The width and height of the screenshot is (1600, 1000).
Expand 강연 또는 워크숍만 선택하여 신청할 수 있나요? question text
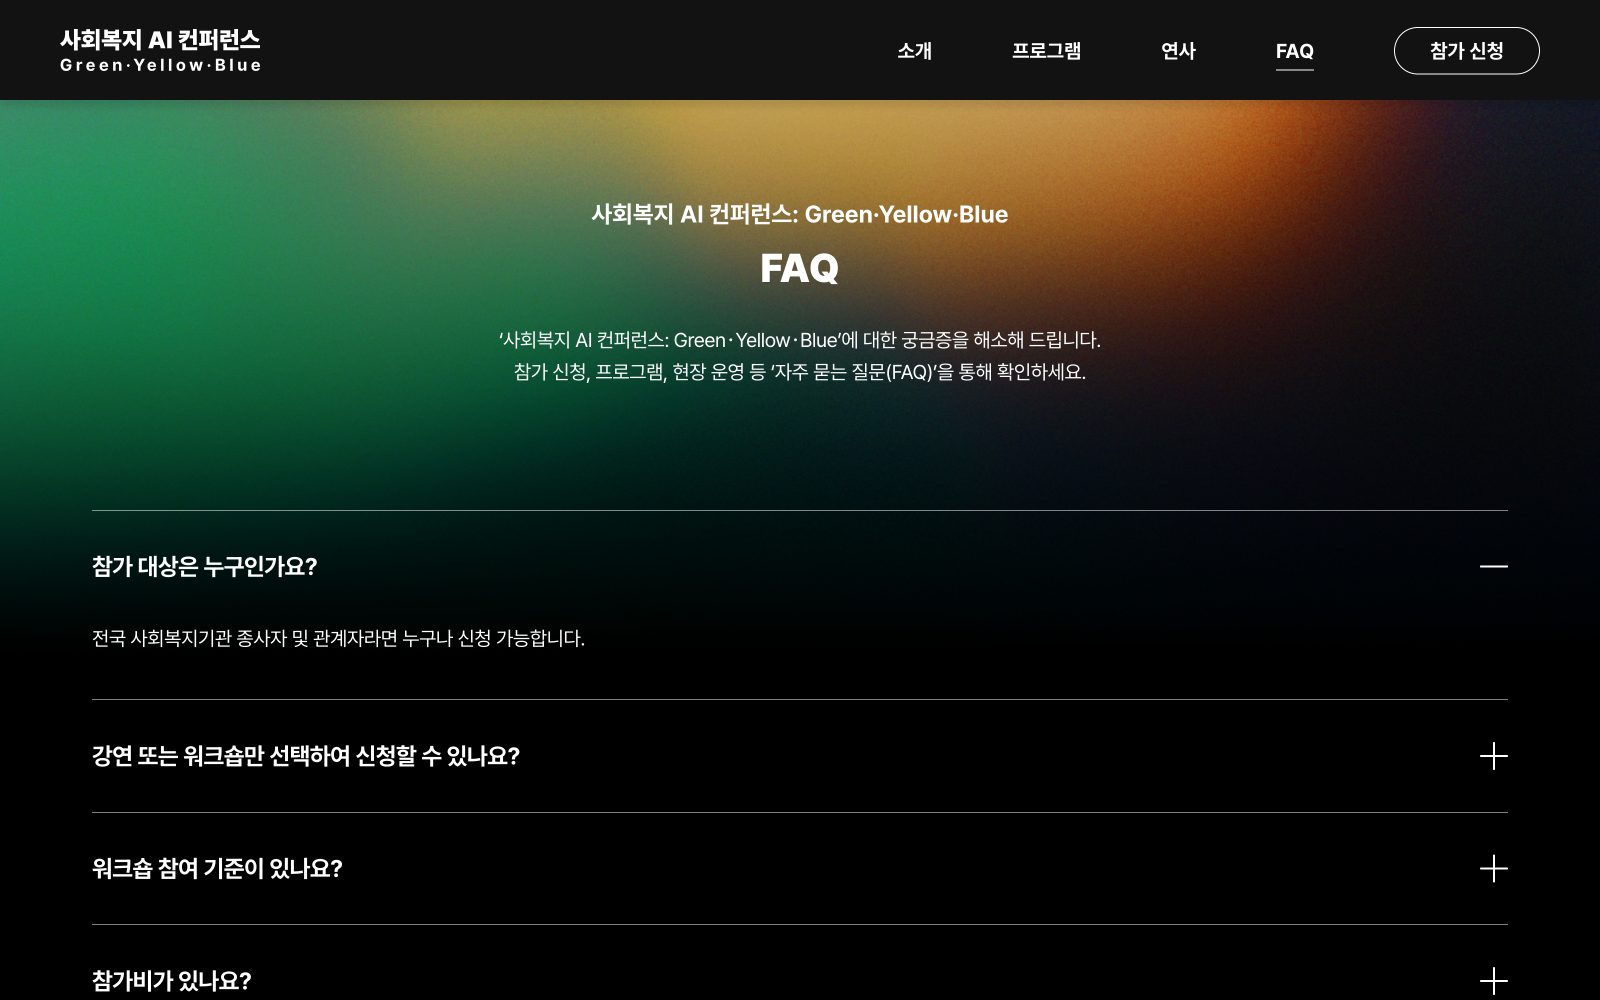pos(305,756)
